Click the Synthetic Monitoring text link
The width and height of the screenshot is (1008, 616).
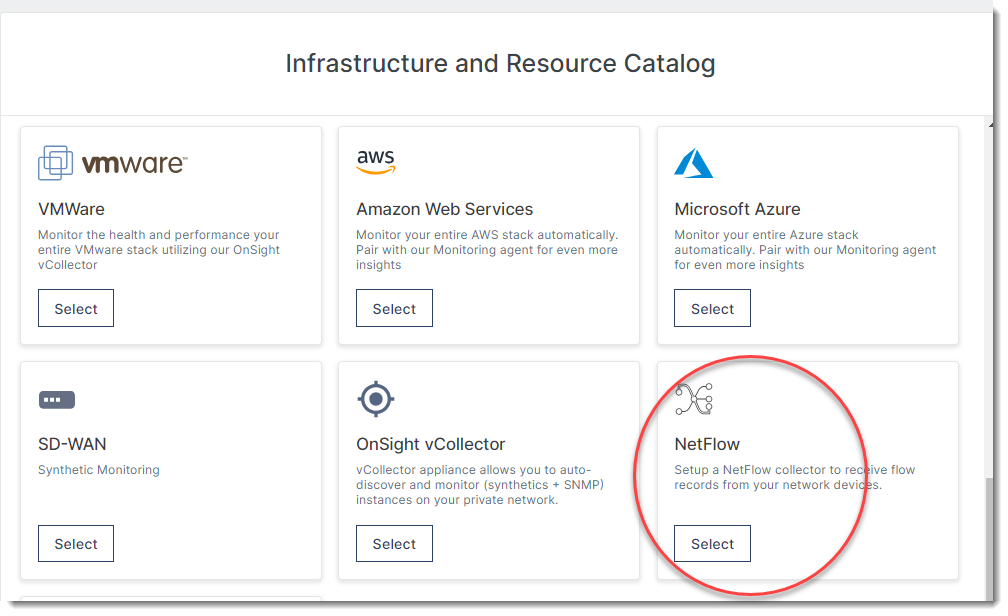pos(98,470)
